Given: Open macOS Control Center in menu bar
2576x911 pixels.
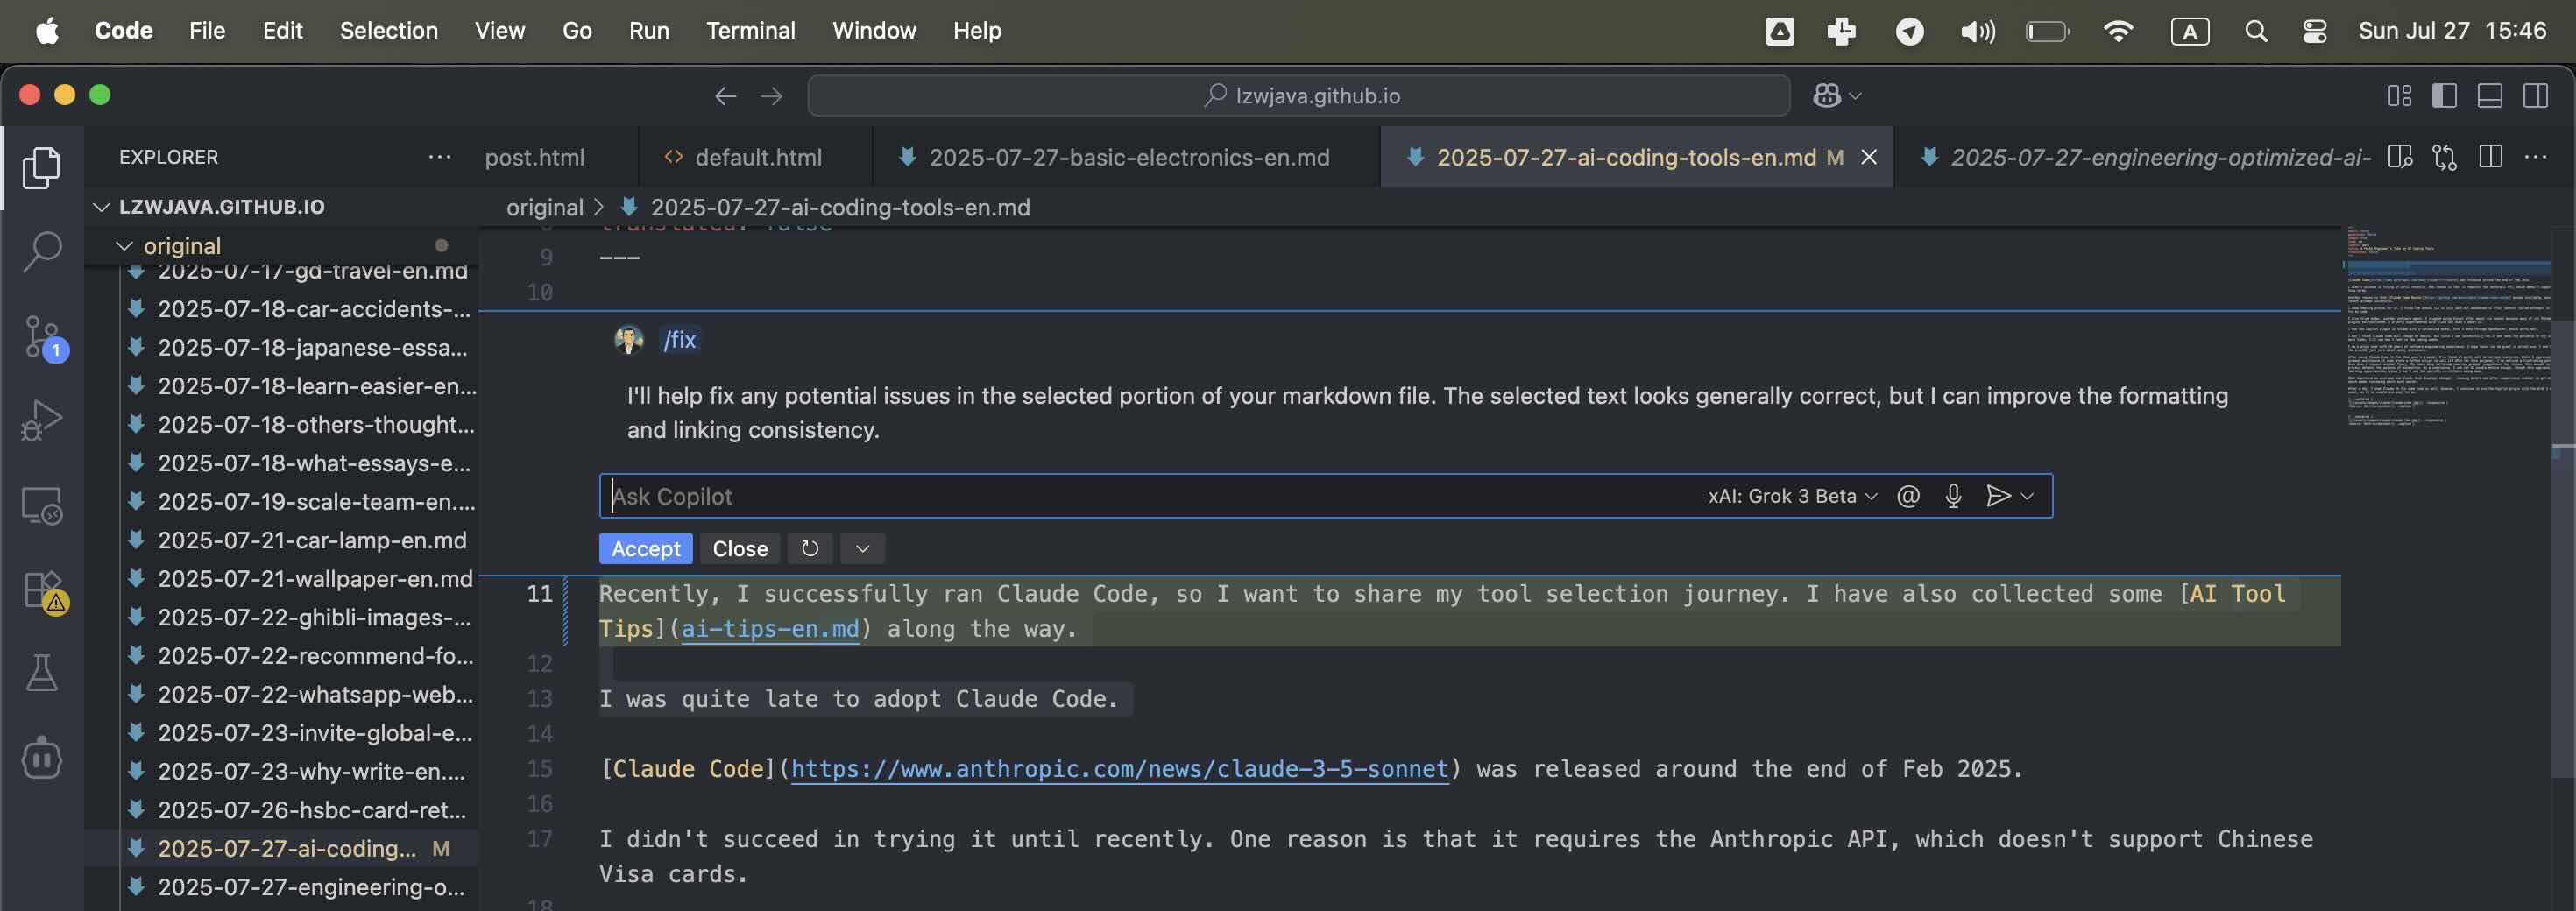Looking at the screenshot, I should pyautogui.click(x=2314, y=31).
